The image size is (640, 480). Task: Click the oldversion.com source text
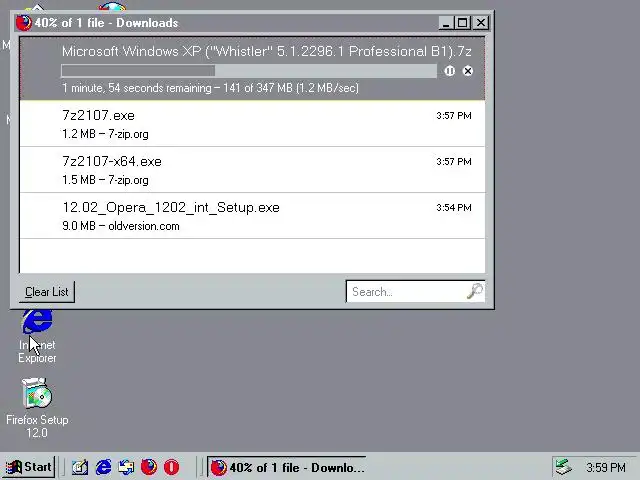(x=144, y=226)
